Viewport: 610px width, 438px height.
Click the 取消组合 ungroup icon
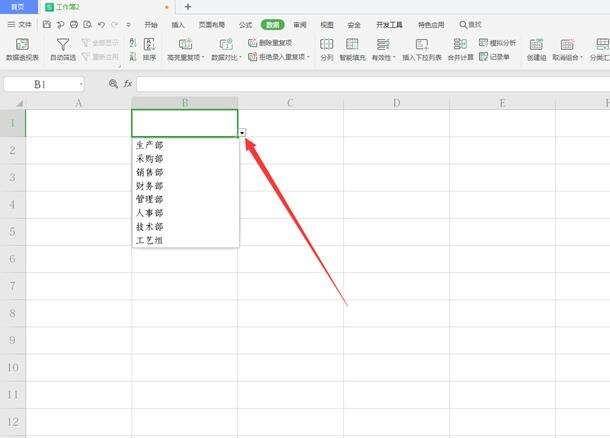click(567, 44)
